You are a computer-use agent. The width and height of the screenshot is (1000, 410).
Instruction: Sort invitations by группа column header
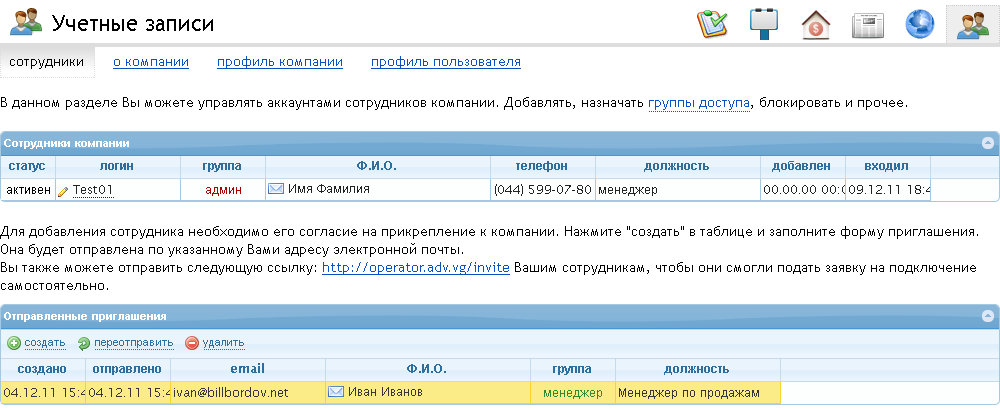tap(572, 369)
